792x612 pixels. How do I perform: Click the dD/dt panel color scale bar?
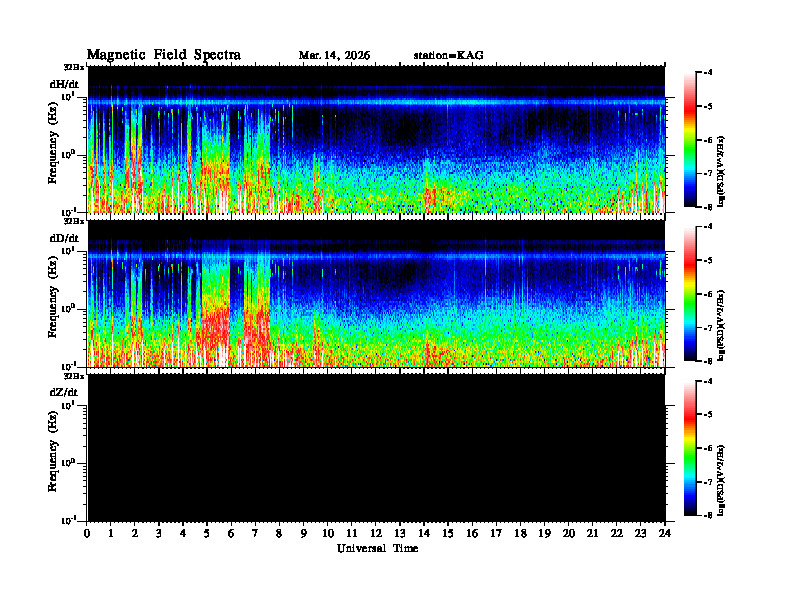coord(689,294)
